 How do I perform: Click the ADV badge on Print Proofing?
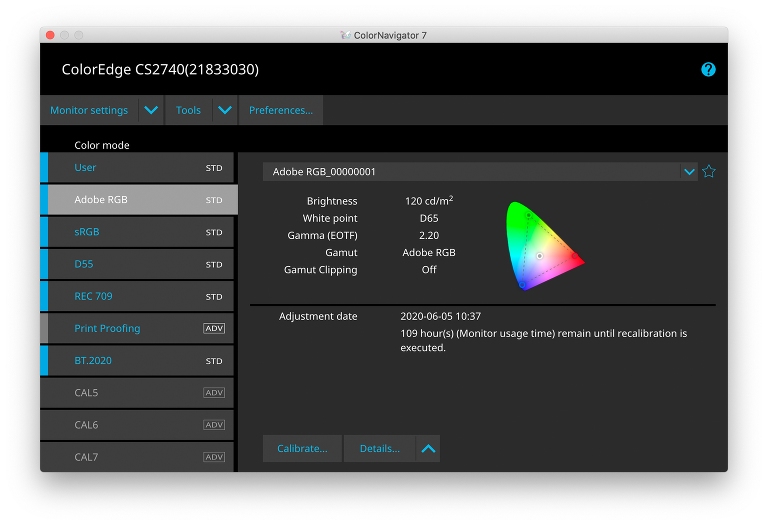click(214, 328)
